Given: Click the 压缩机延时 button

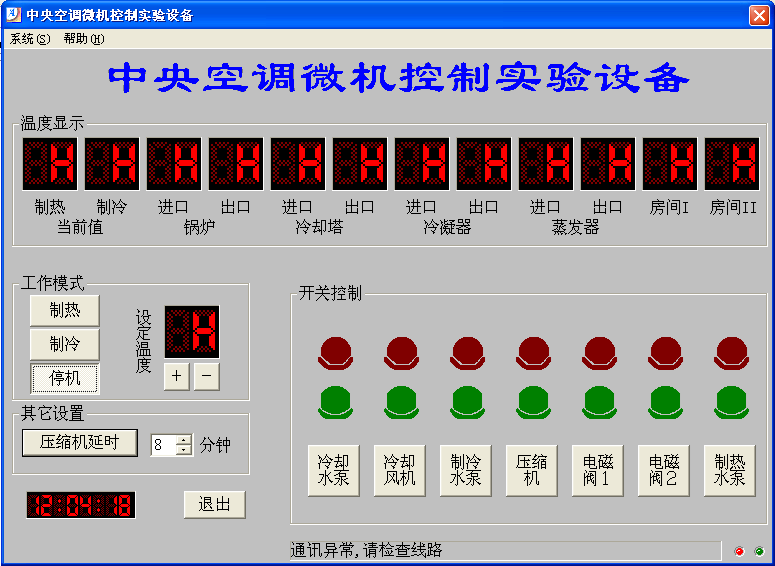Looking at the screenshot, I should (x=80, y=442).
